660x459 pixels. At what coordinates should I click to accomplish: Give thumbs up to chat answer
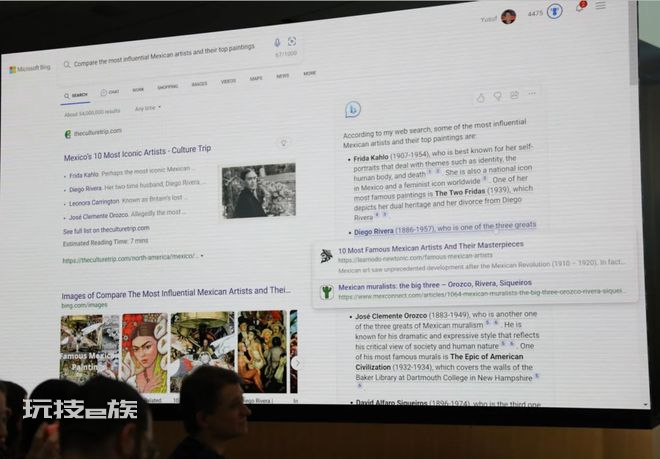[x=480, y=98]
